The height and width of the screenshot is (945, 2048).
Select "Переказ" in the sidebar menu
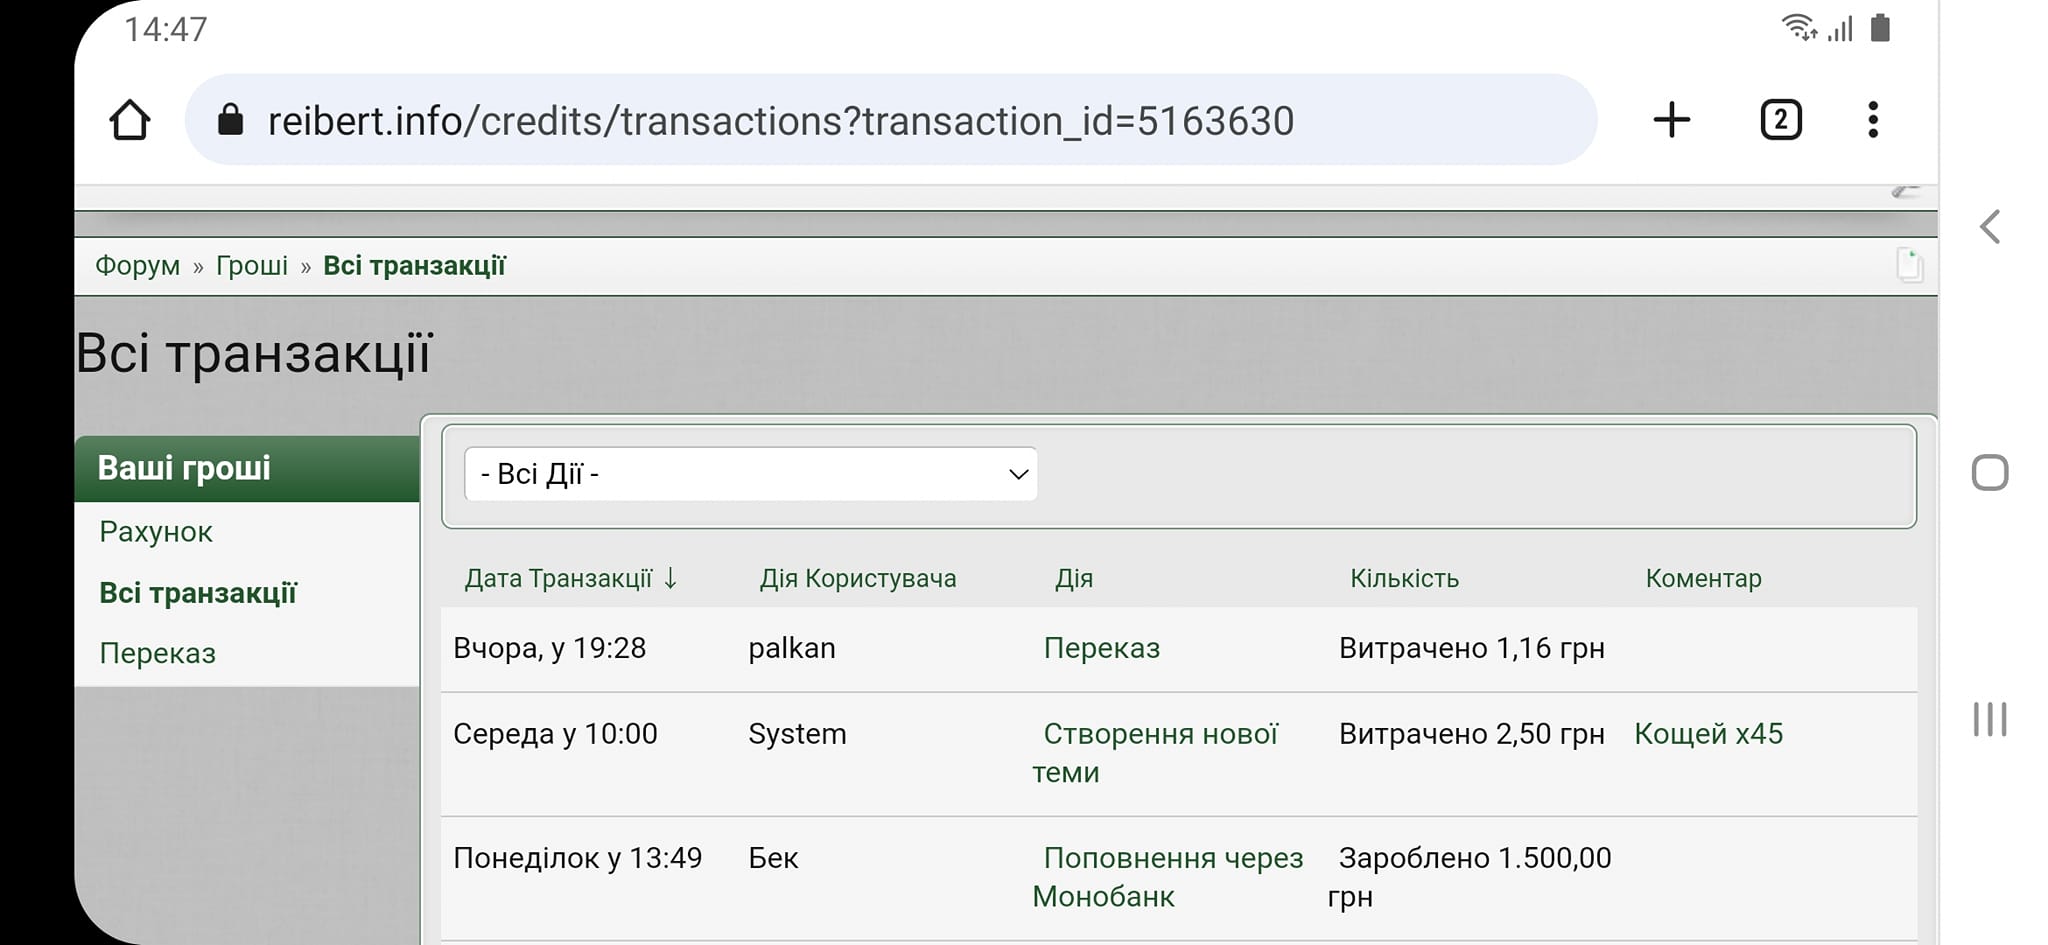pos(158,653)
